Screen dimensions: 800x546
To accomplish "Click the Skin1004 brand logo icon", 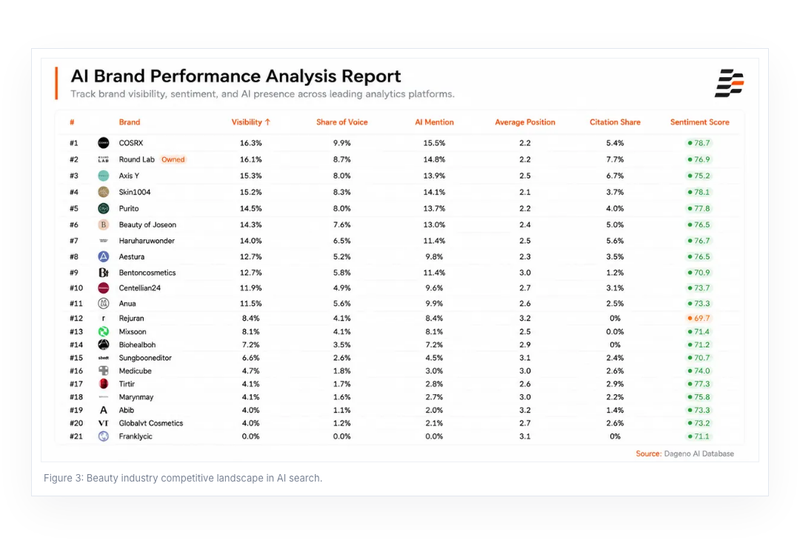I will tap(103, 192).
